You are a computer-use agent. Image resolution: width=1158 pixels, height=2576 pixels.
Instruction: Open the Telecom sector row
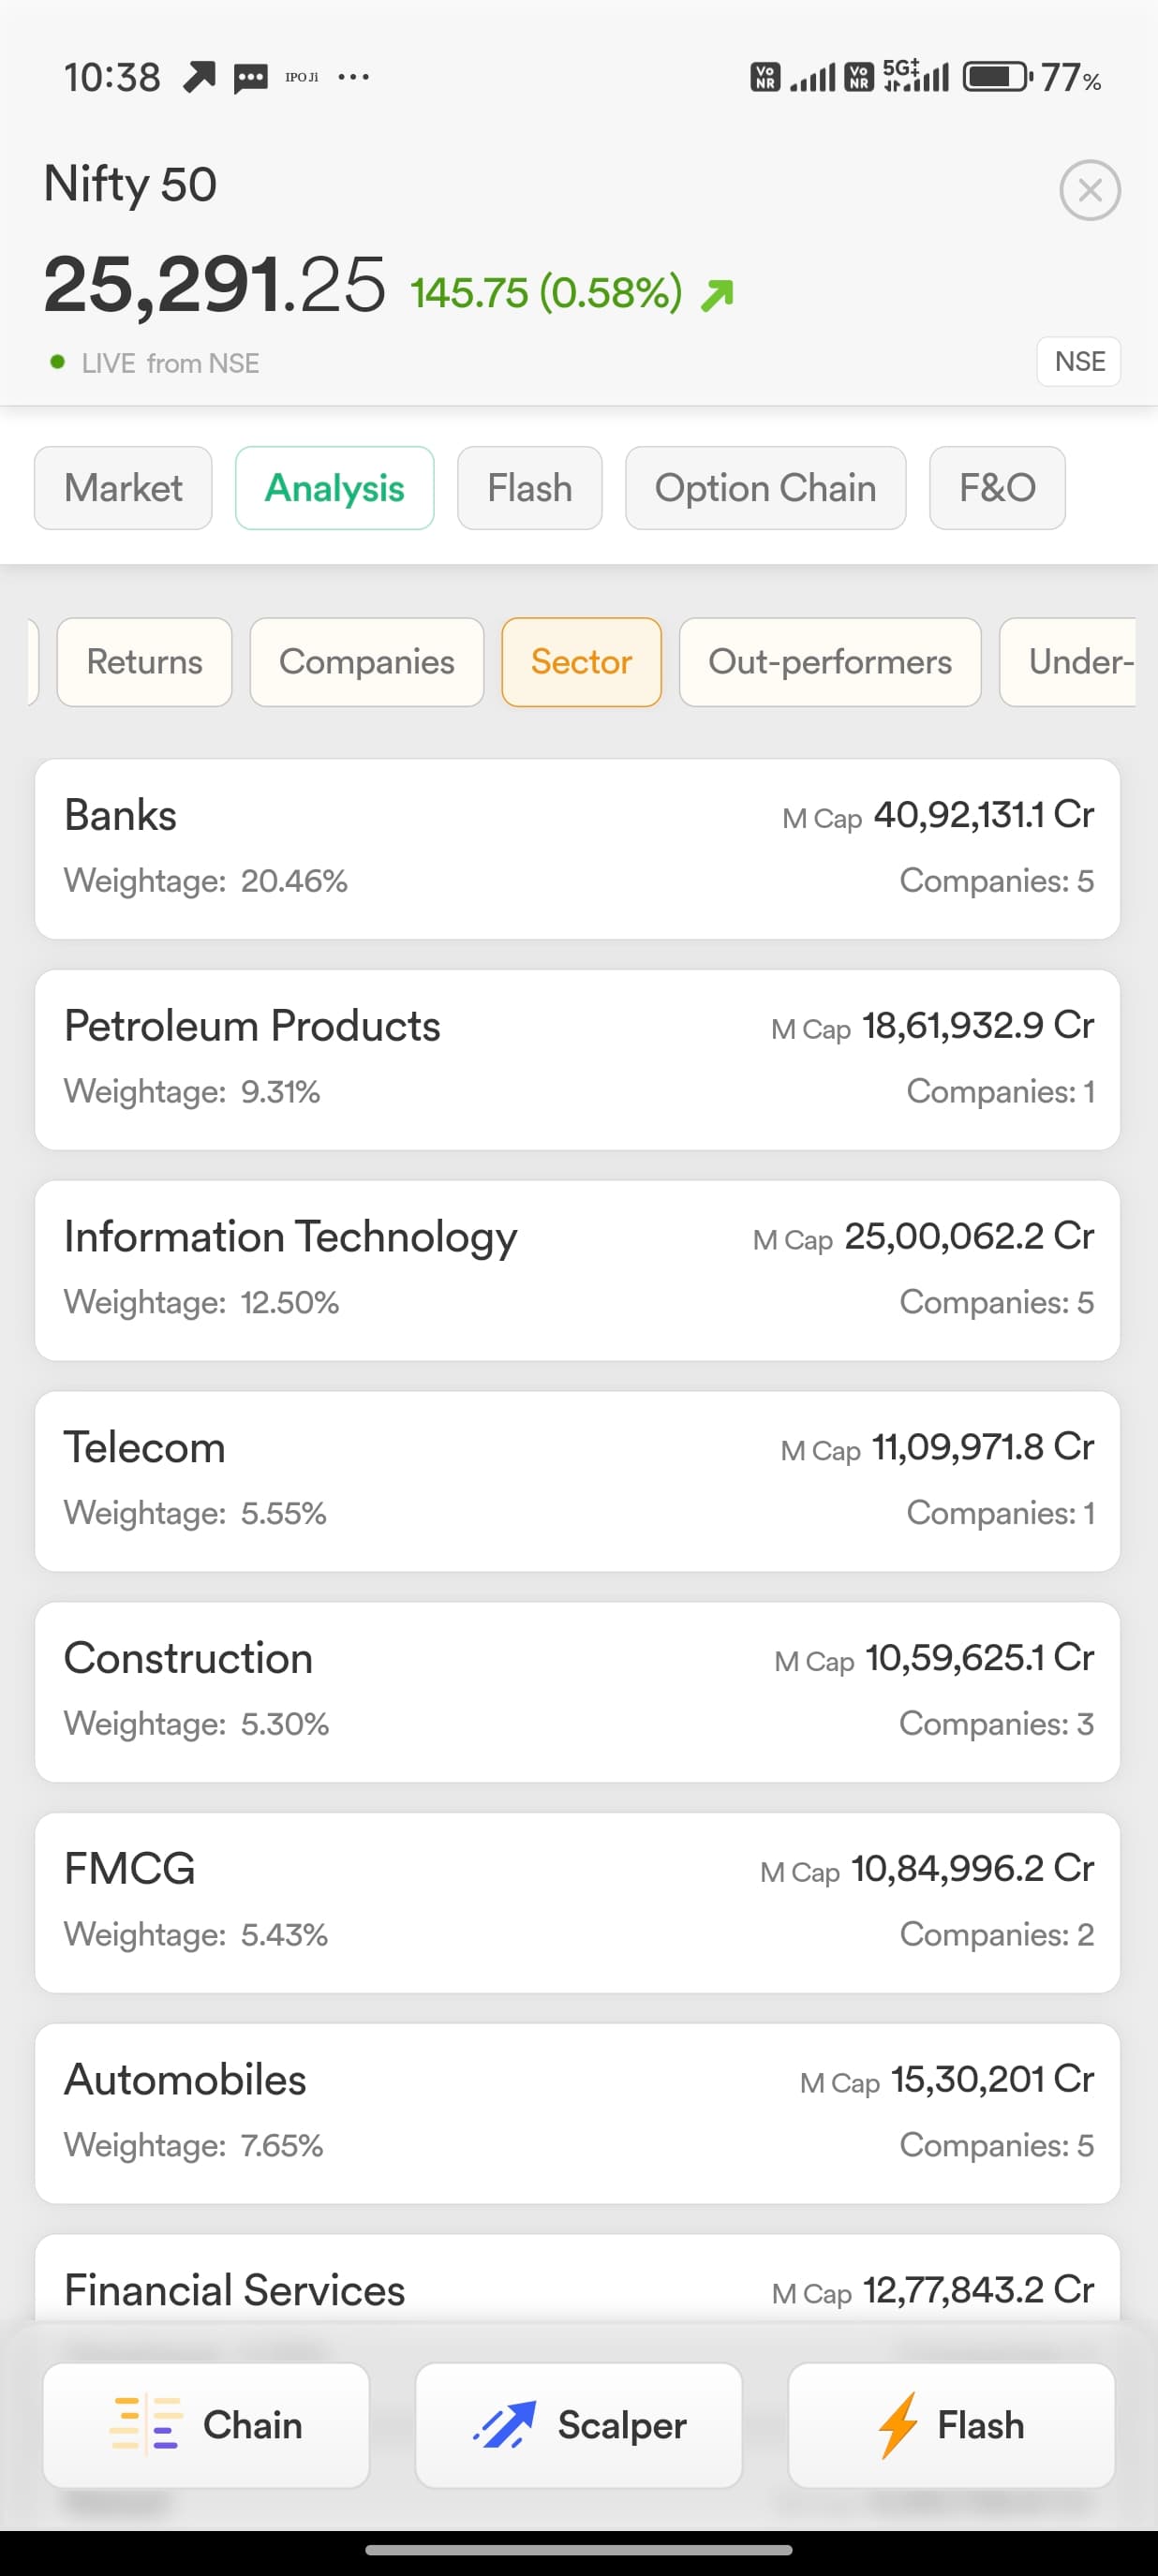[x=578, y=1480]
